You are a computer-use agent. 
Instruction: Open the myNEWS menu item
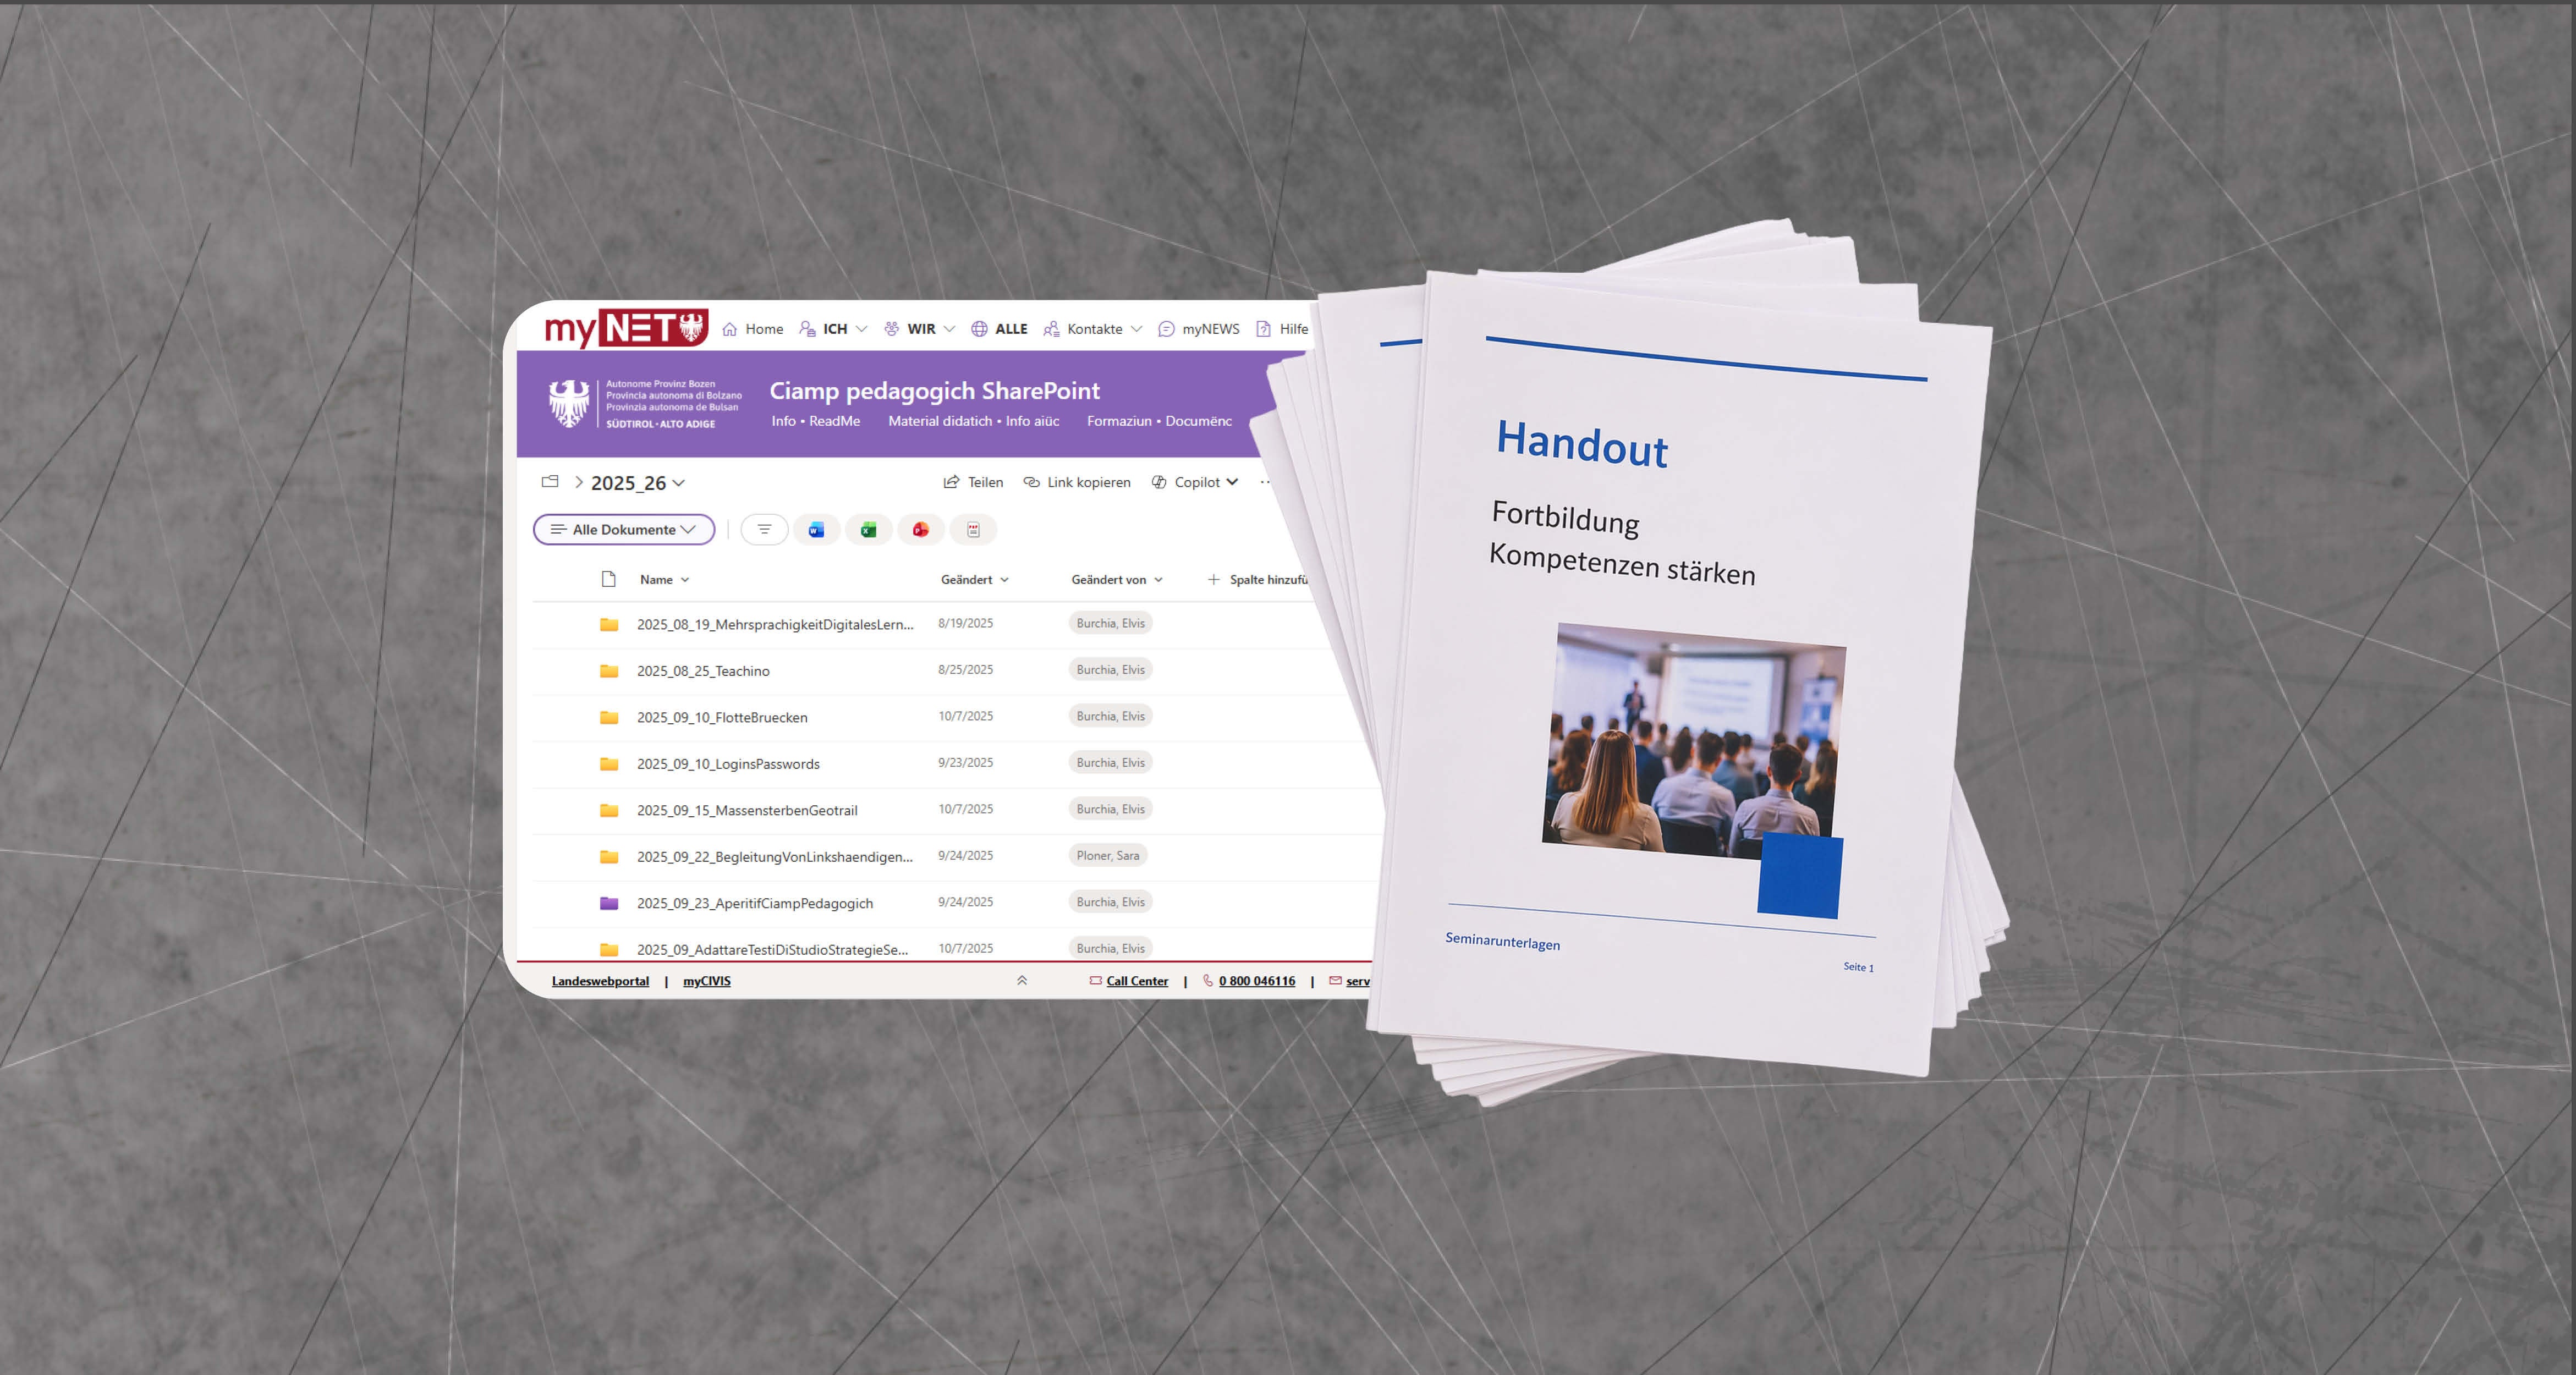click(x=1199, y=329)
